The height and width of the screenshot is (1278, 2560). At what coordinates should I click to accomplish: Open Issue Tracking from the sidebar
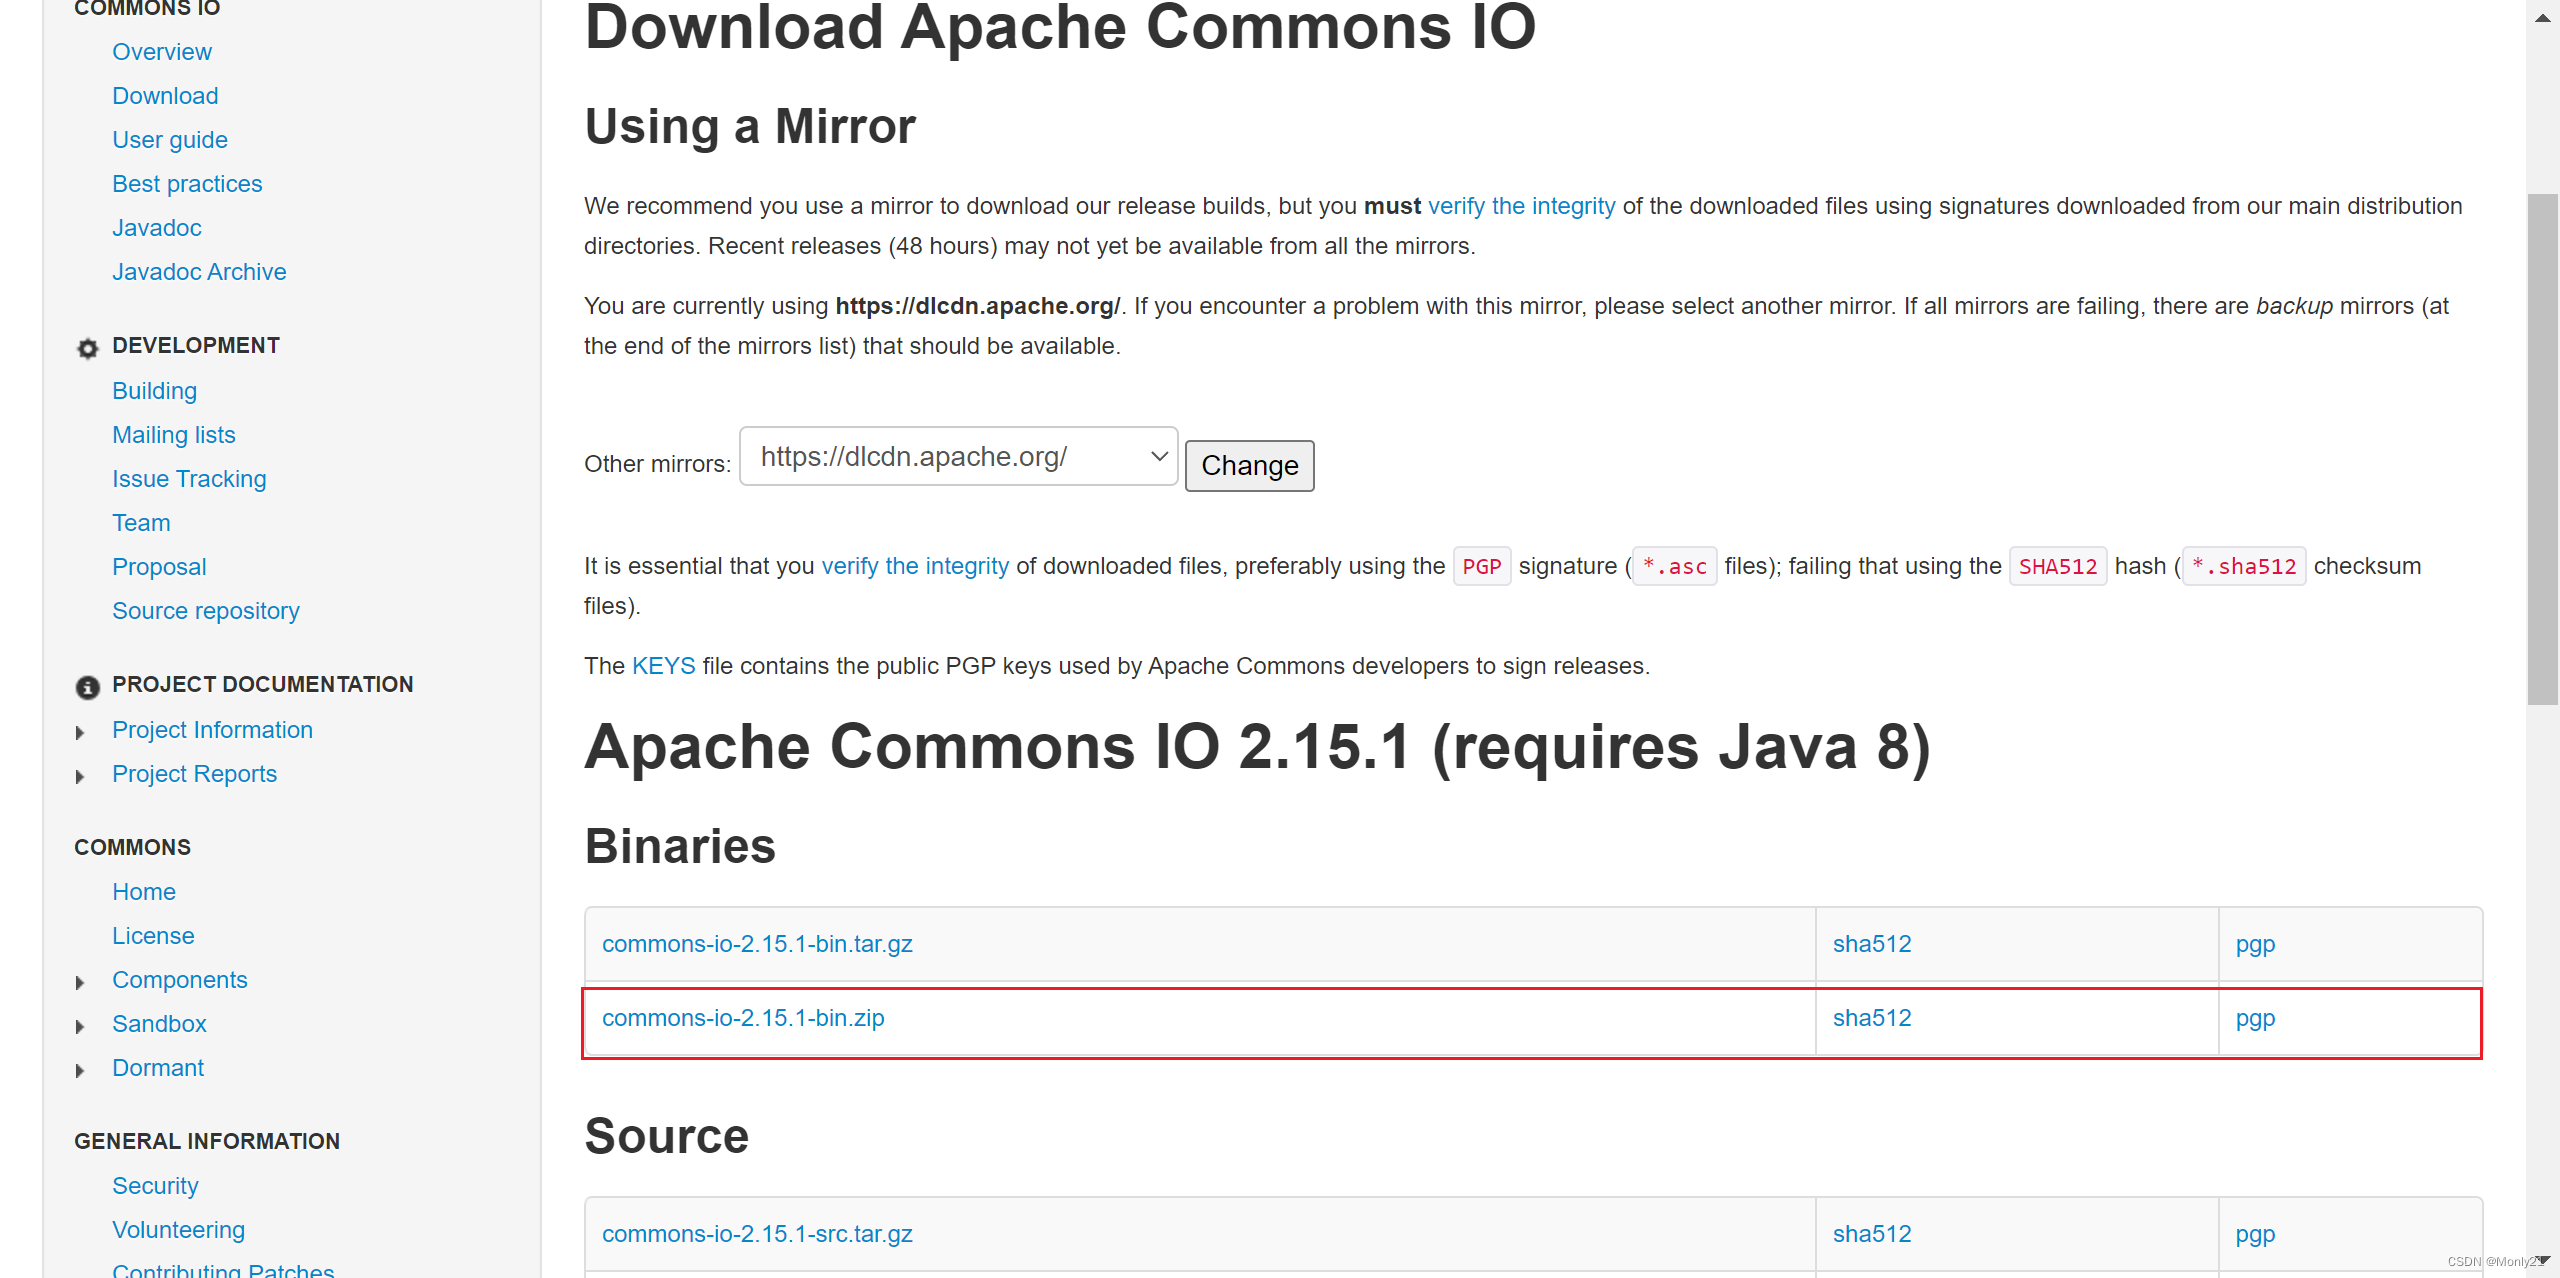(189, 478)
